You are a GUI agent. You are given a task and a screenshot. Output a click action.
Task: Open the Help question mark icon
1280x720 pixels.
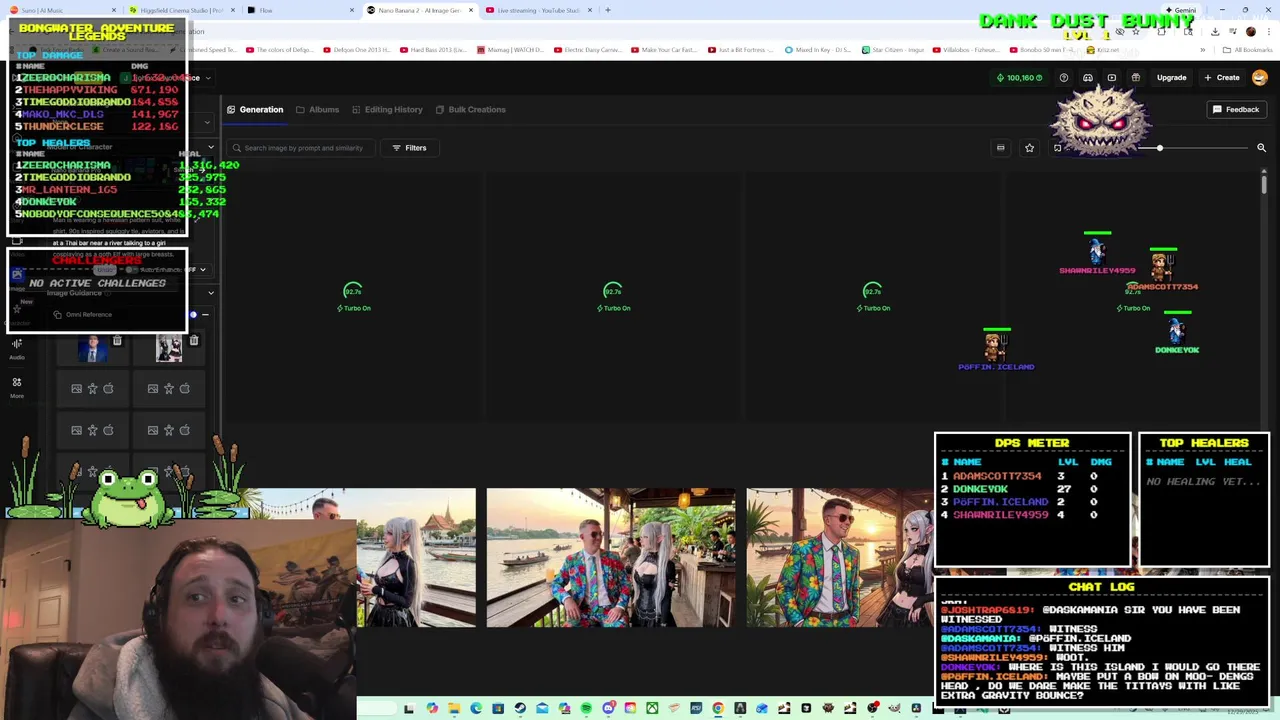[1064, 78]
